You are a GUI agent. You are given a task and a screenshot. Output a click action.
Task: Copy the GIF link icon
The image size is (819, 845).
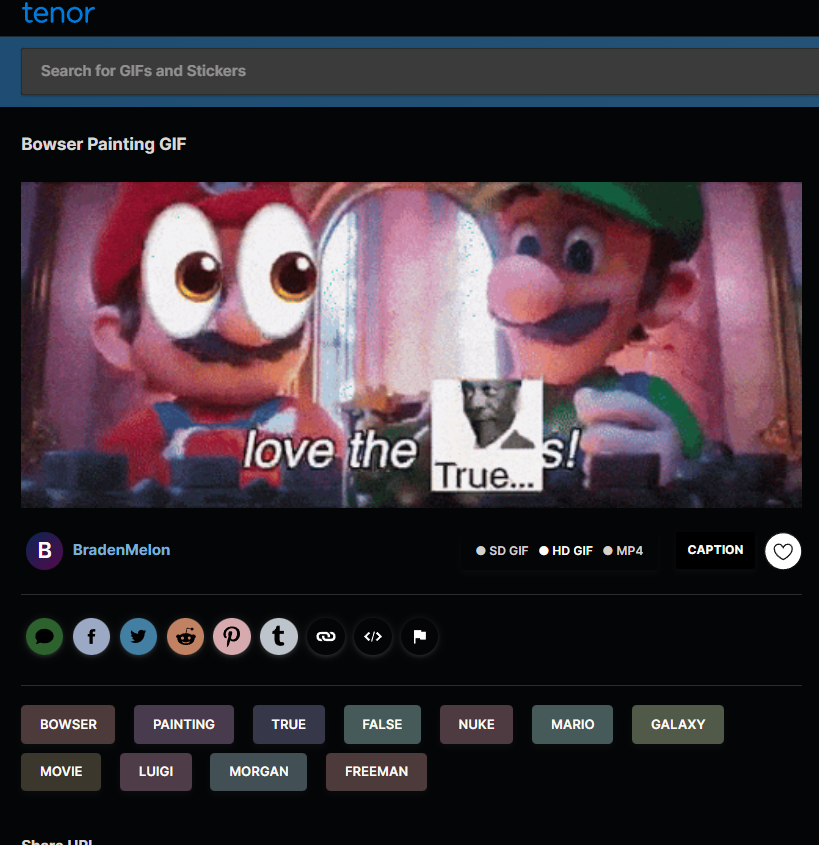pyautogui.click(x=325, y=636)
